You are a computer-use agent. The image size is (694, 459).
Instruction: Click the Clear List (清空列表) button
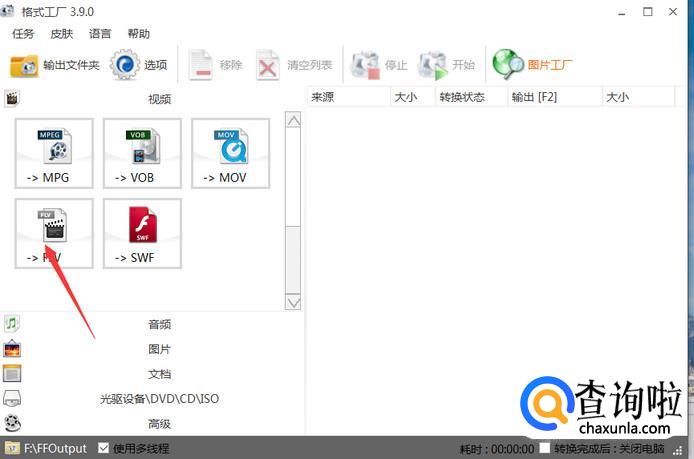pos(294,66)
